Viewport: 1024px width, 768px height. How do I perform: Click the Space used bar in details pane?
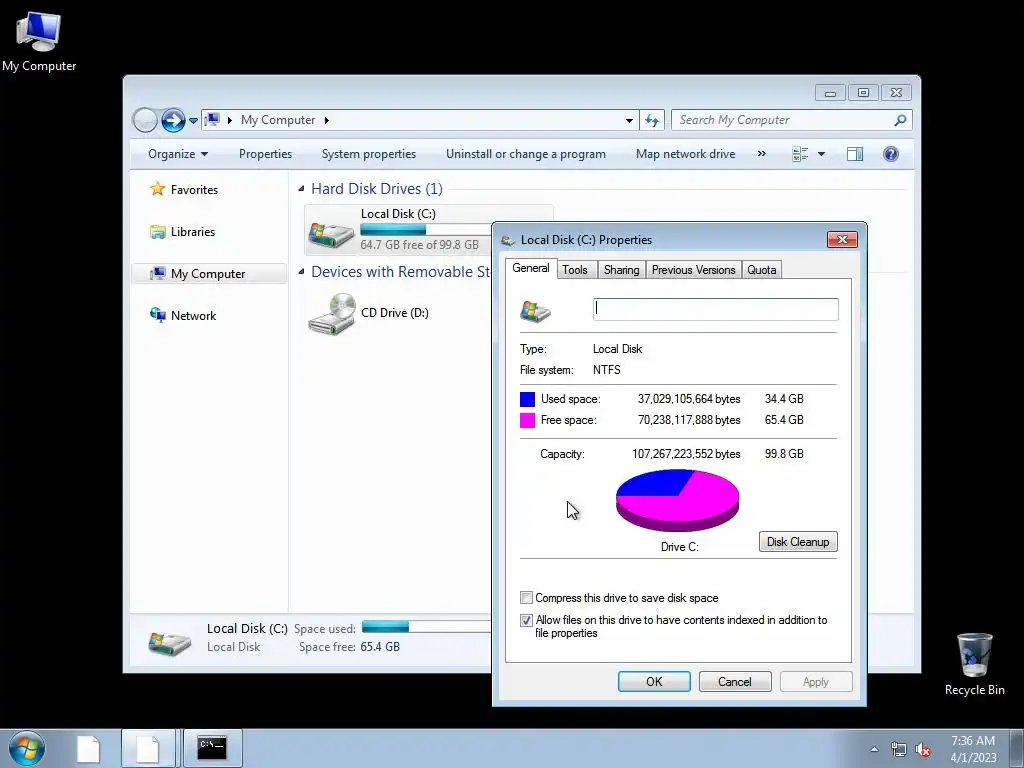click(426, 627)
